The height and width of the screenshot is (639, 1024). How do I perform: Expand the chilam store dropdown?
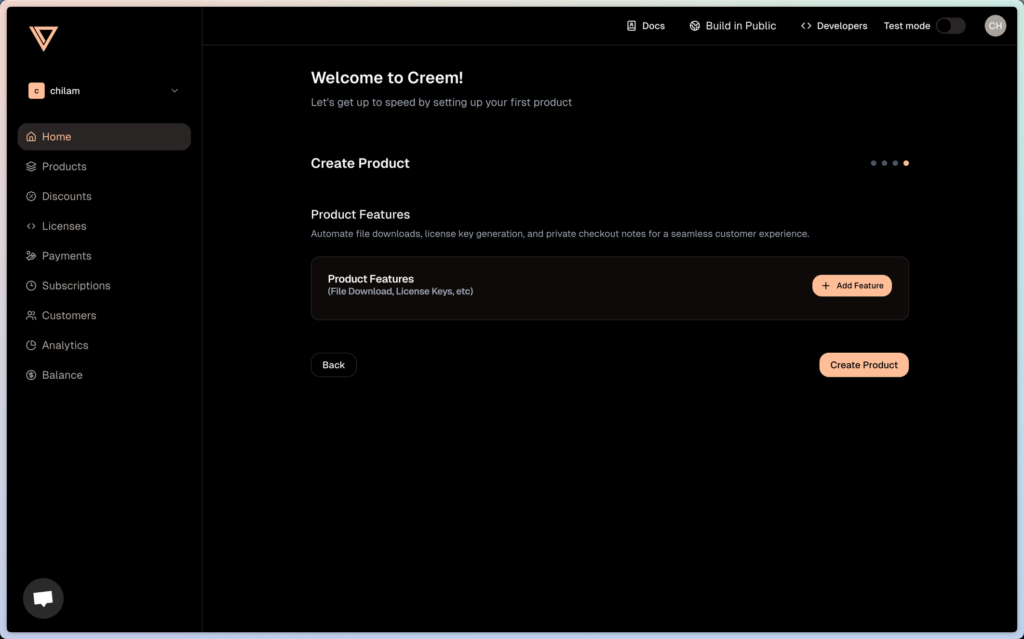click(x=174, y=91)
